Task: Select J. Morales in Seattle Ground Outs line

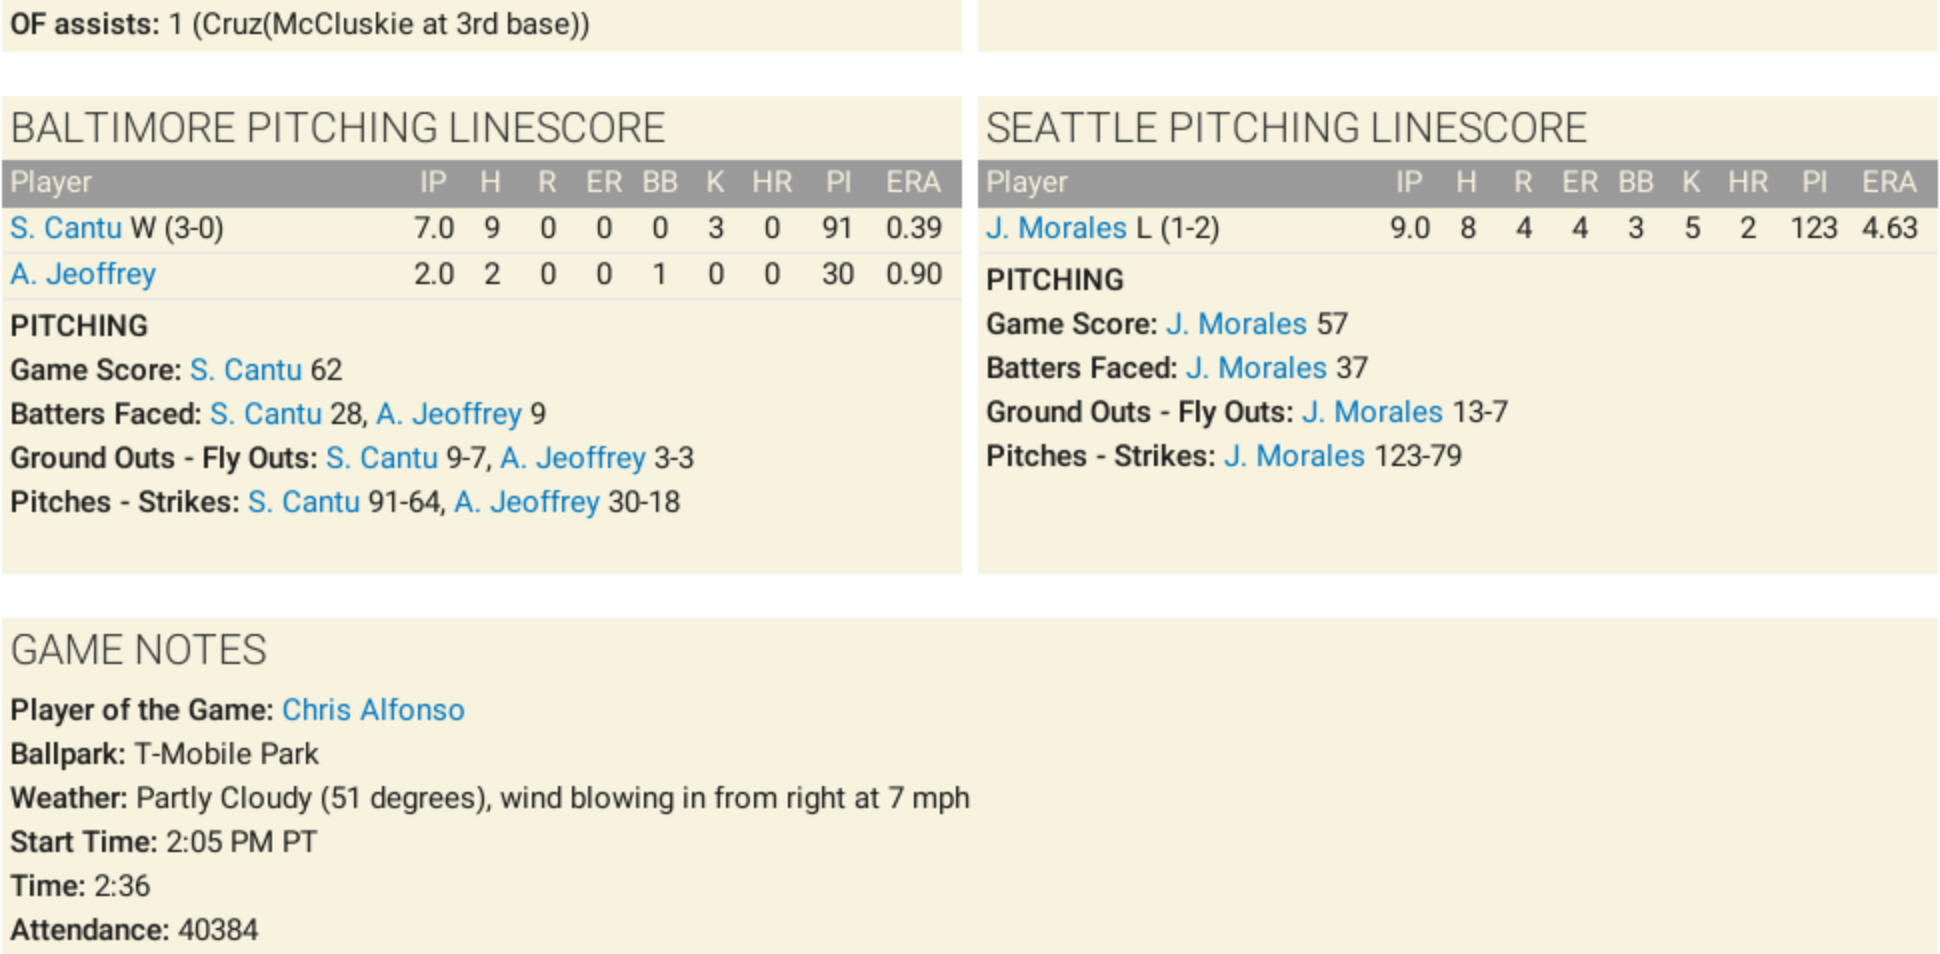Action: click(x=1372, y=412)
